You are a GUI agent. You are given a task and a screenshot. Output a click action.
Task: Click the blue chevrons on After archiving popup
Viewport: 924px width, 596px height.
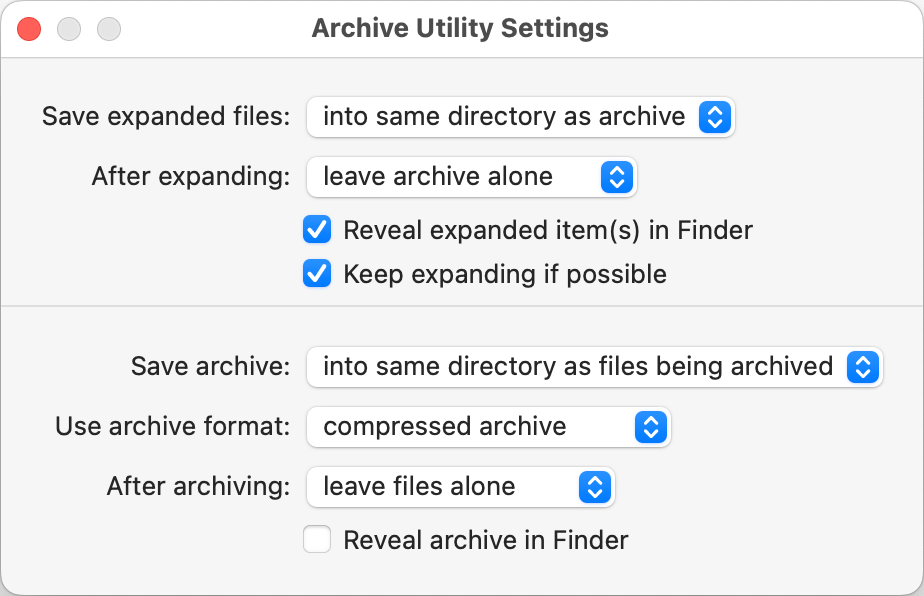594,487
